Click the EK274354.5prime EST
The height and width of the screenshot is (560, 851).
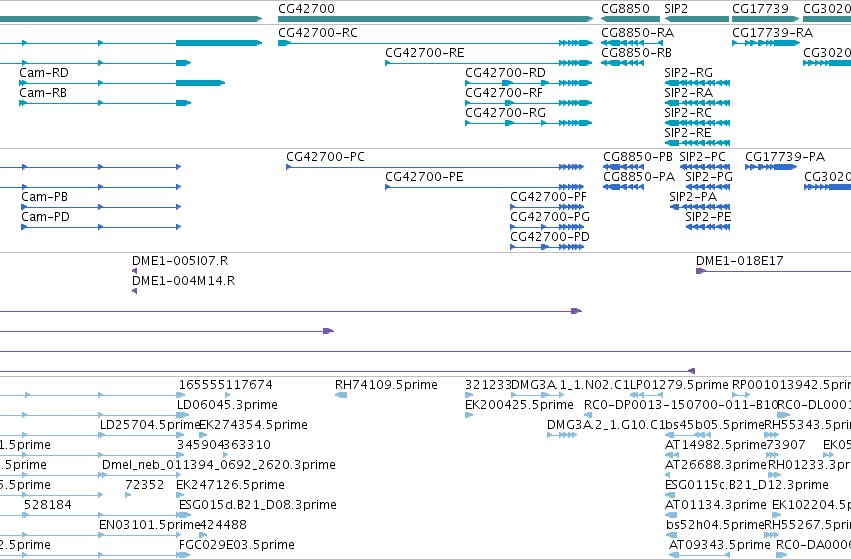202,435
